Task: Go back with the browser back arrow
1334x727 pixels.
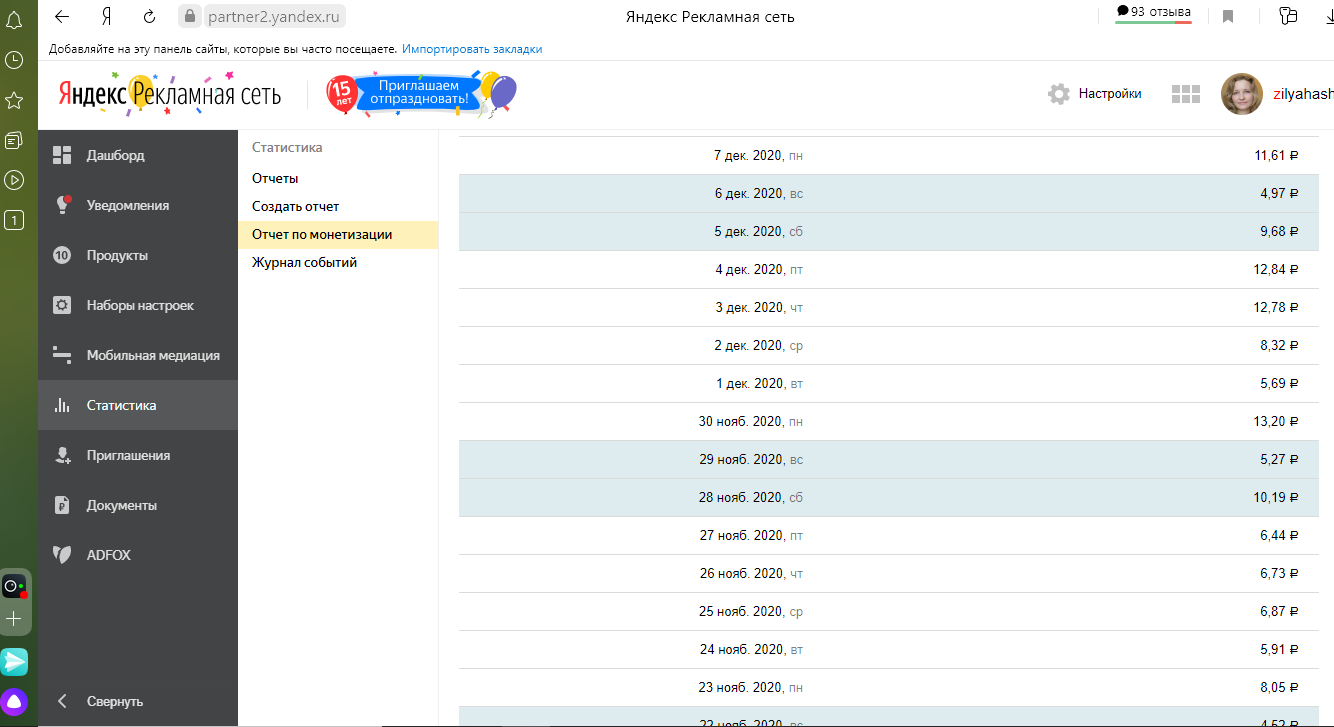Action: click(62, 16)
